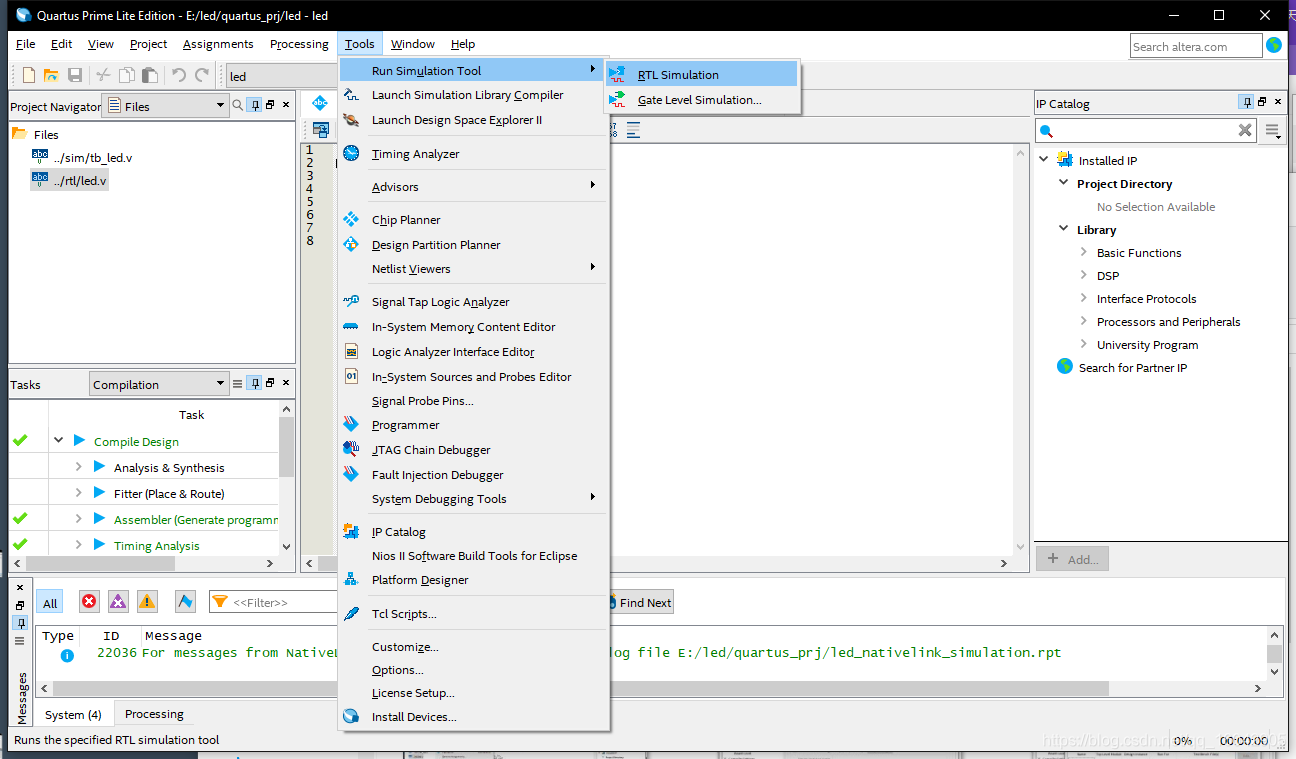The height and width of the screenshot is (759, 1296).
Task: Collapse the Installed IP tree node
Action: (1044, 160)
